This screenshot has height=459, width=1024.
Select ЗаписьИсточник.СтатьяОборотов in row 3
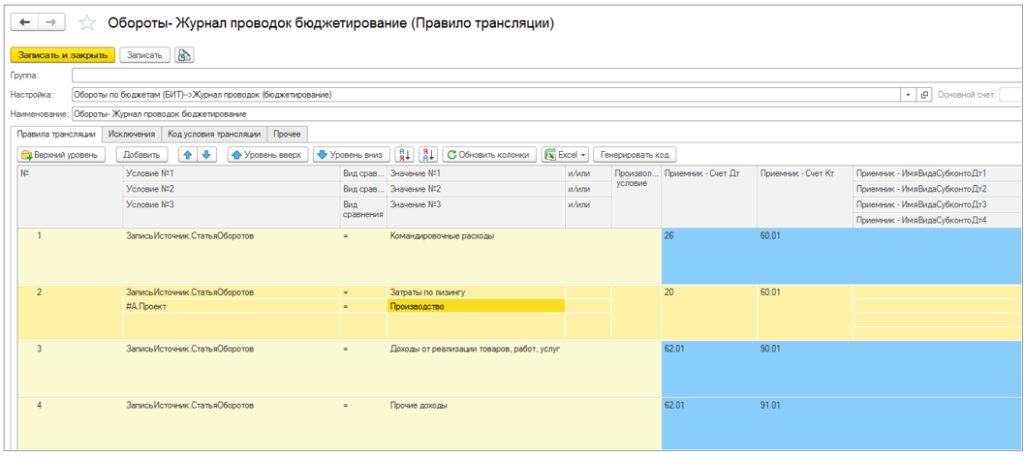point(231,349)
